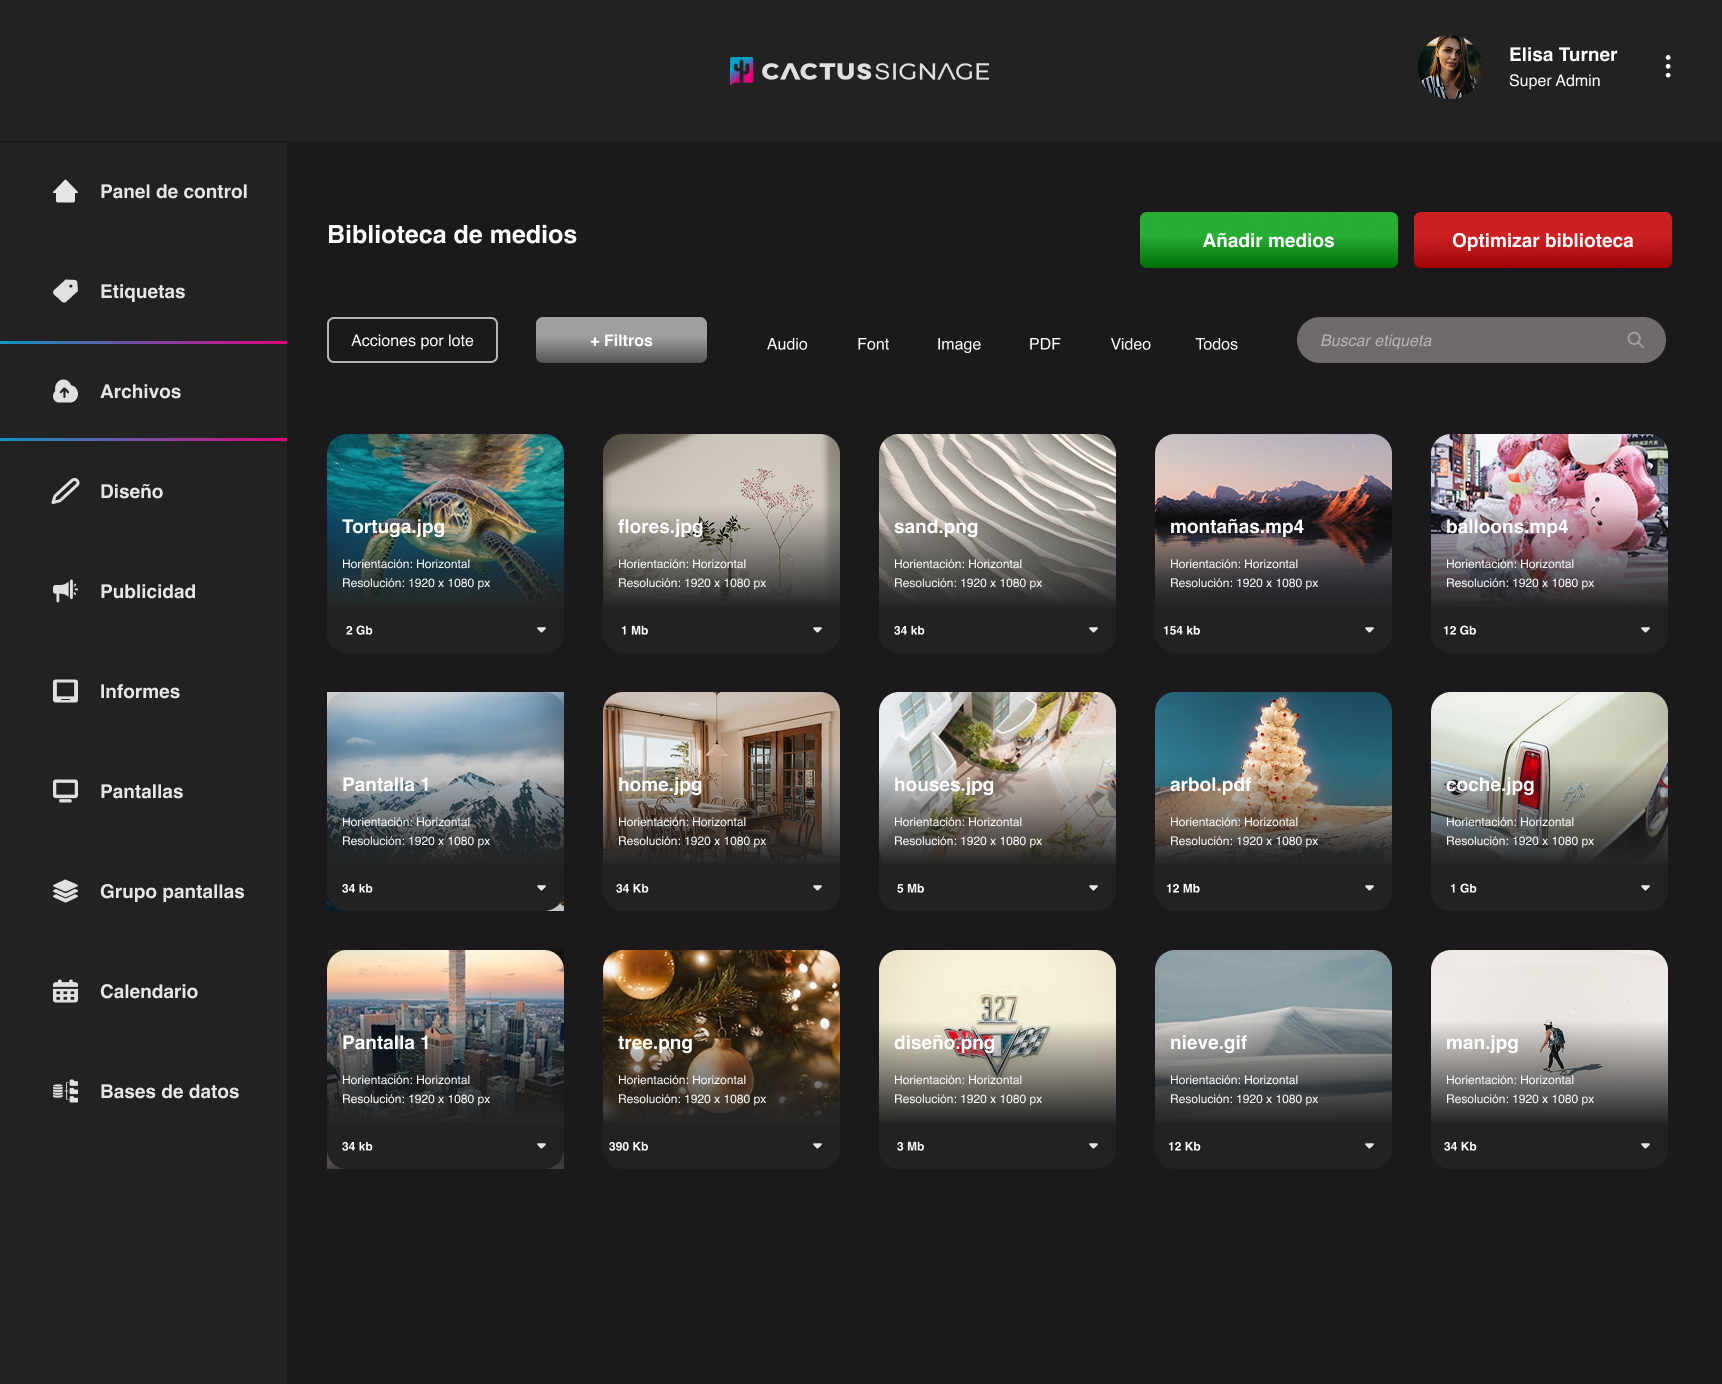This screenshot has width=1722, height=1384.
Task: Click the megaphone icon for Publicidad
Action: [x=65, y=591]
